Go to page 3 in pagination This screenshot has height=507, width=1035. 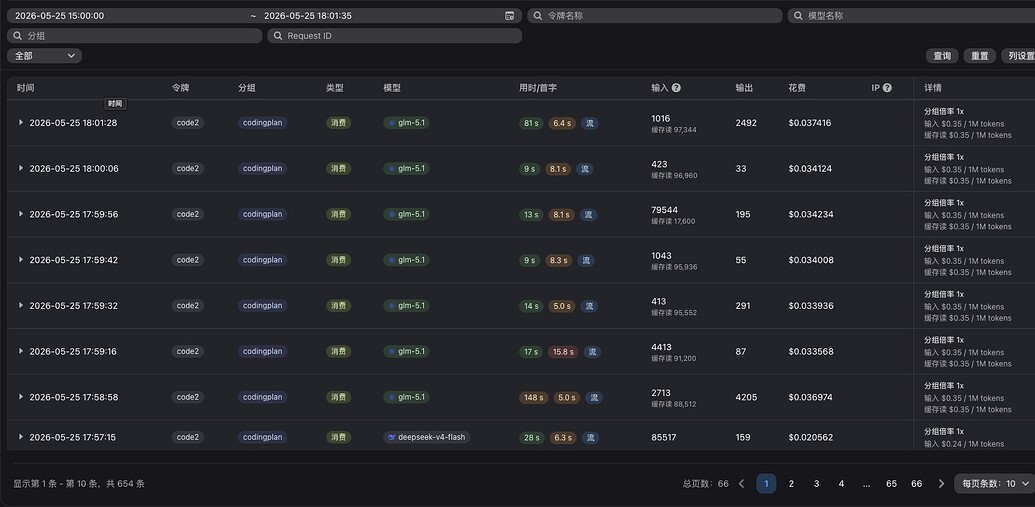(816, 484)
